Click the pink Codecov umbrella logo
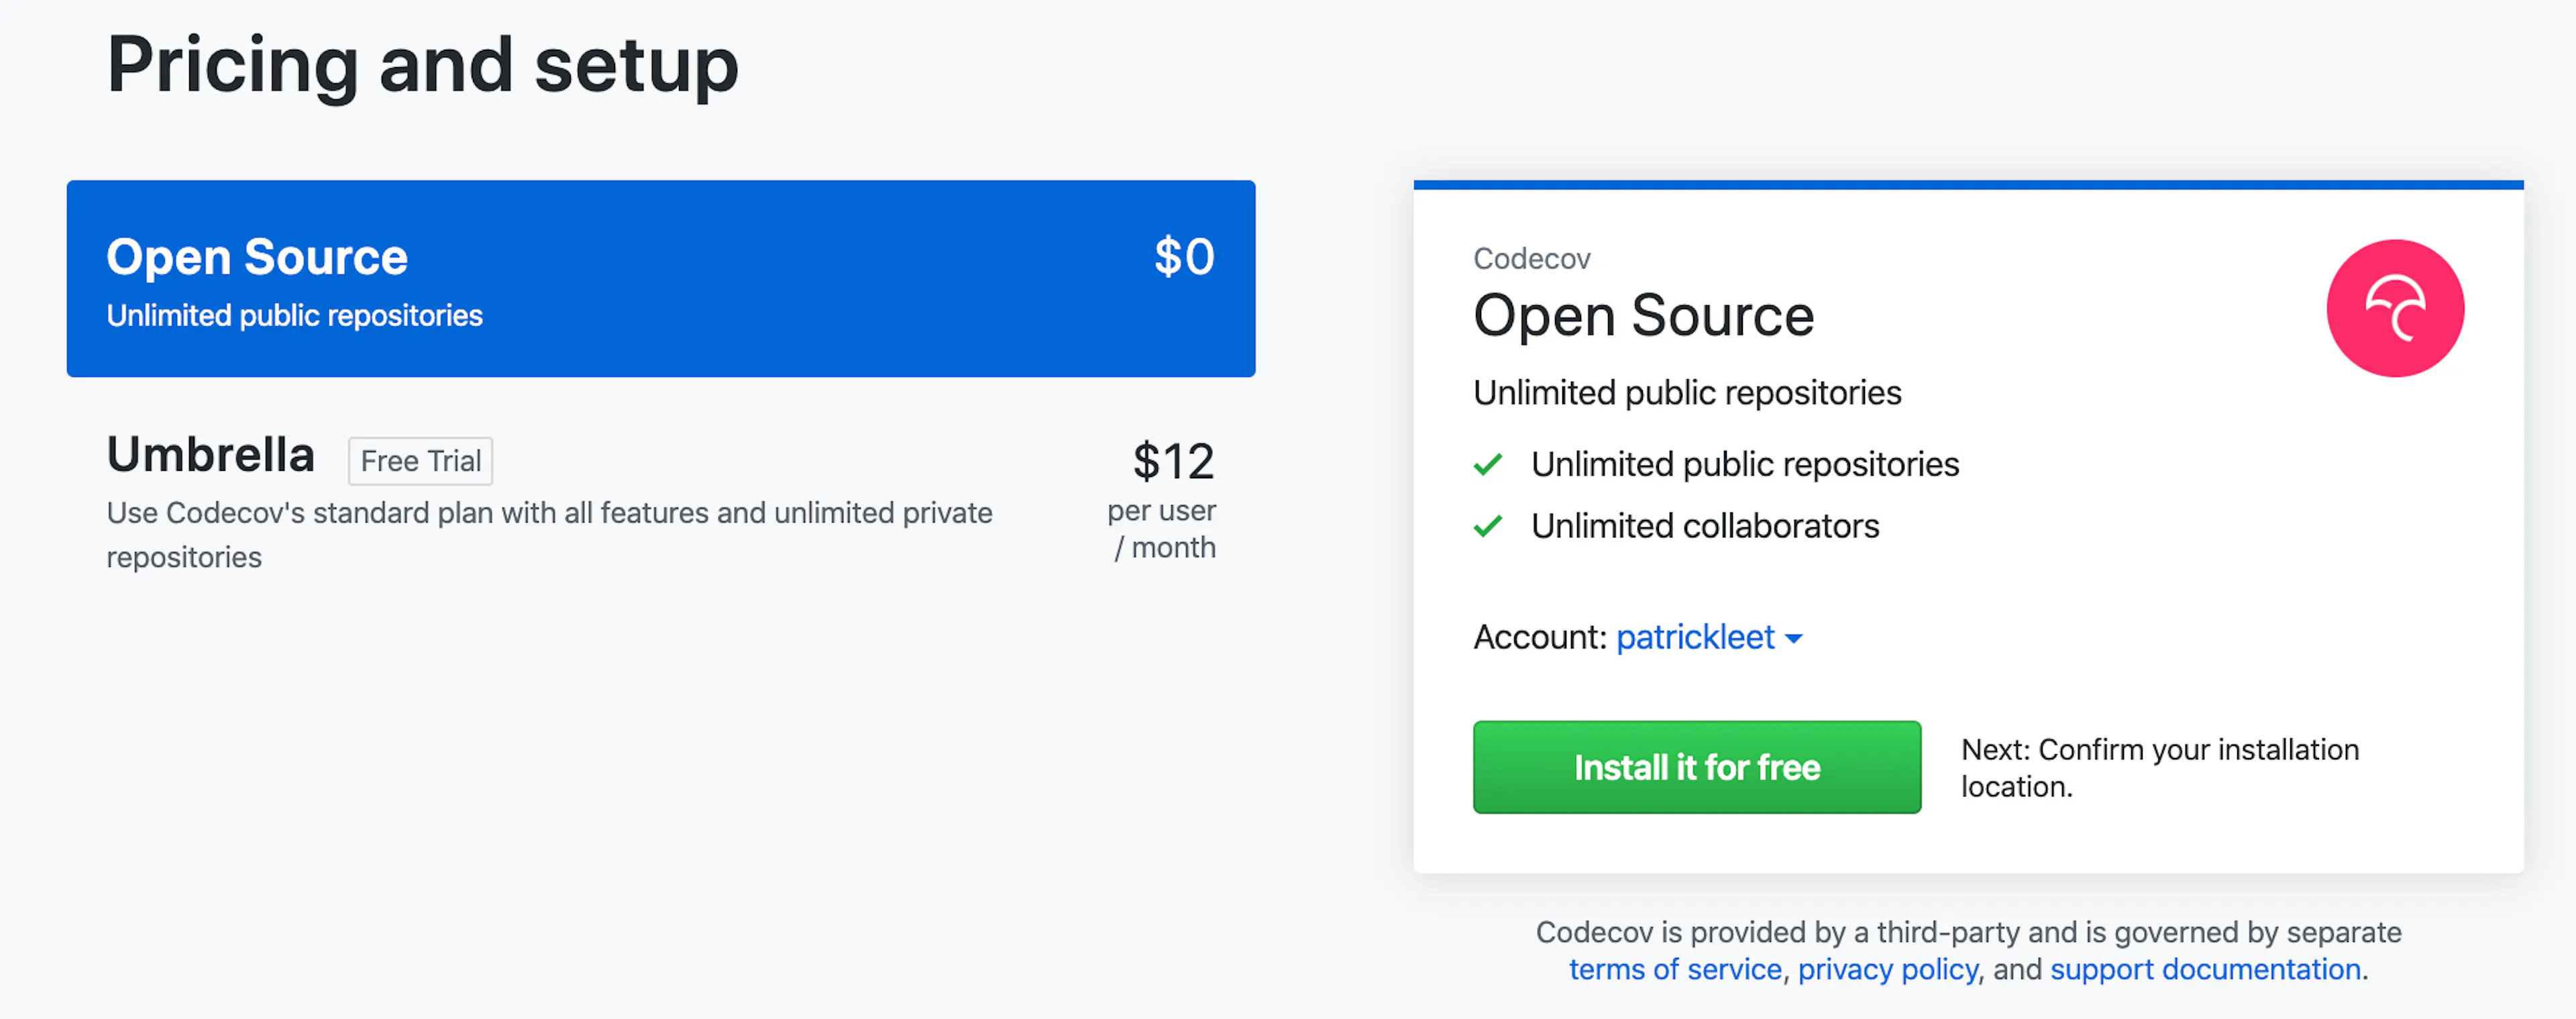The height and width of the screenshot is (1019, 2576). (2395, 308)
